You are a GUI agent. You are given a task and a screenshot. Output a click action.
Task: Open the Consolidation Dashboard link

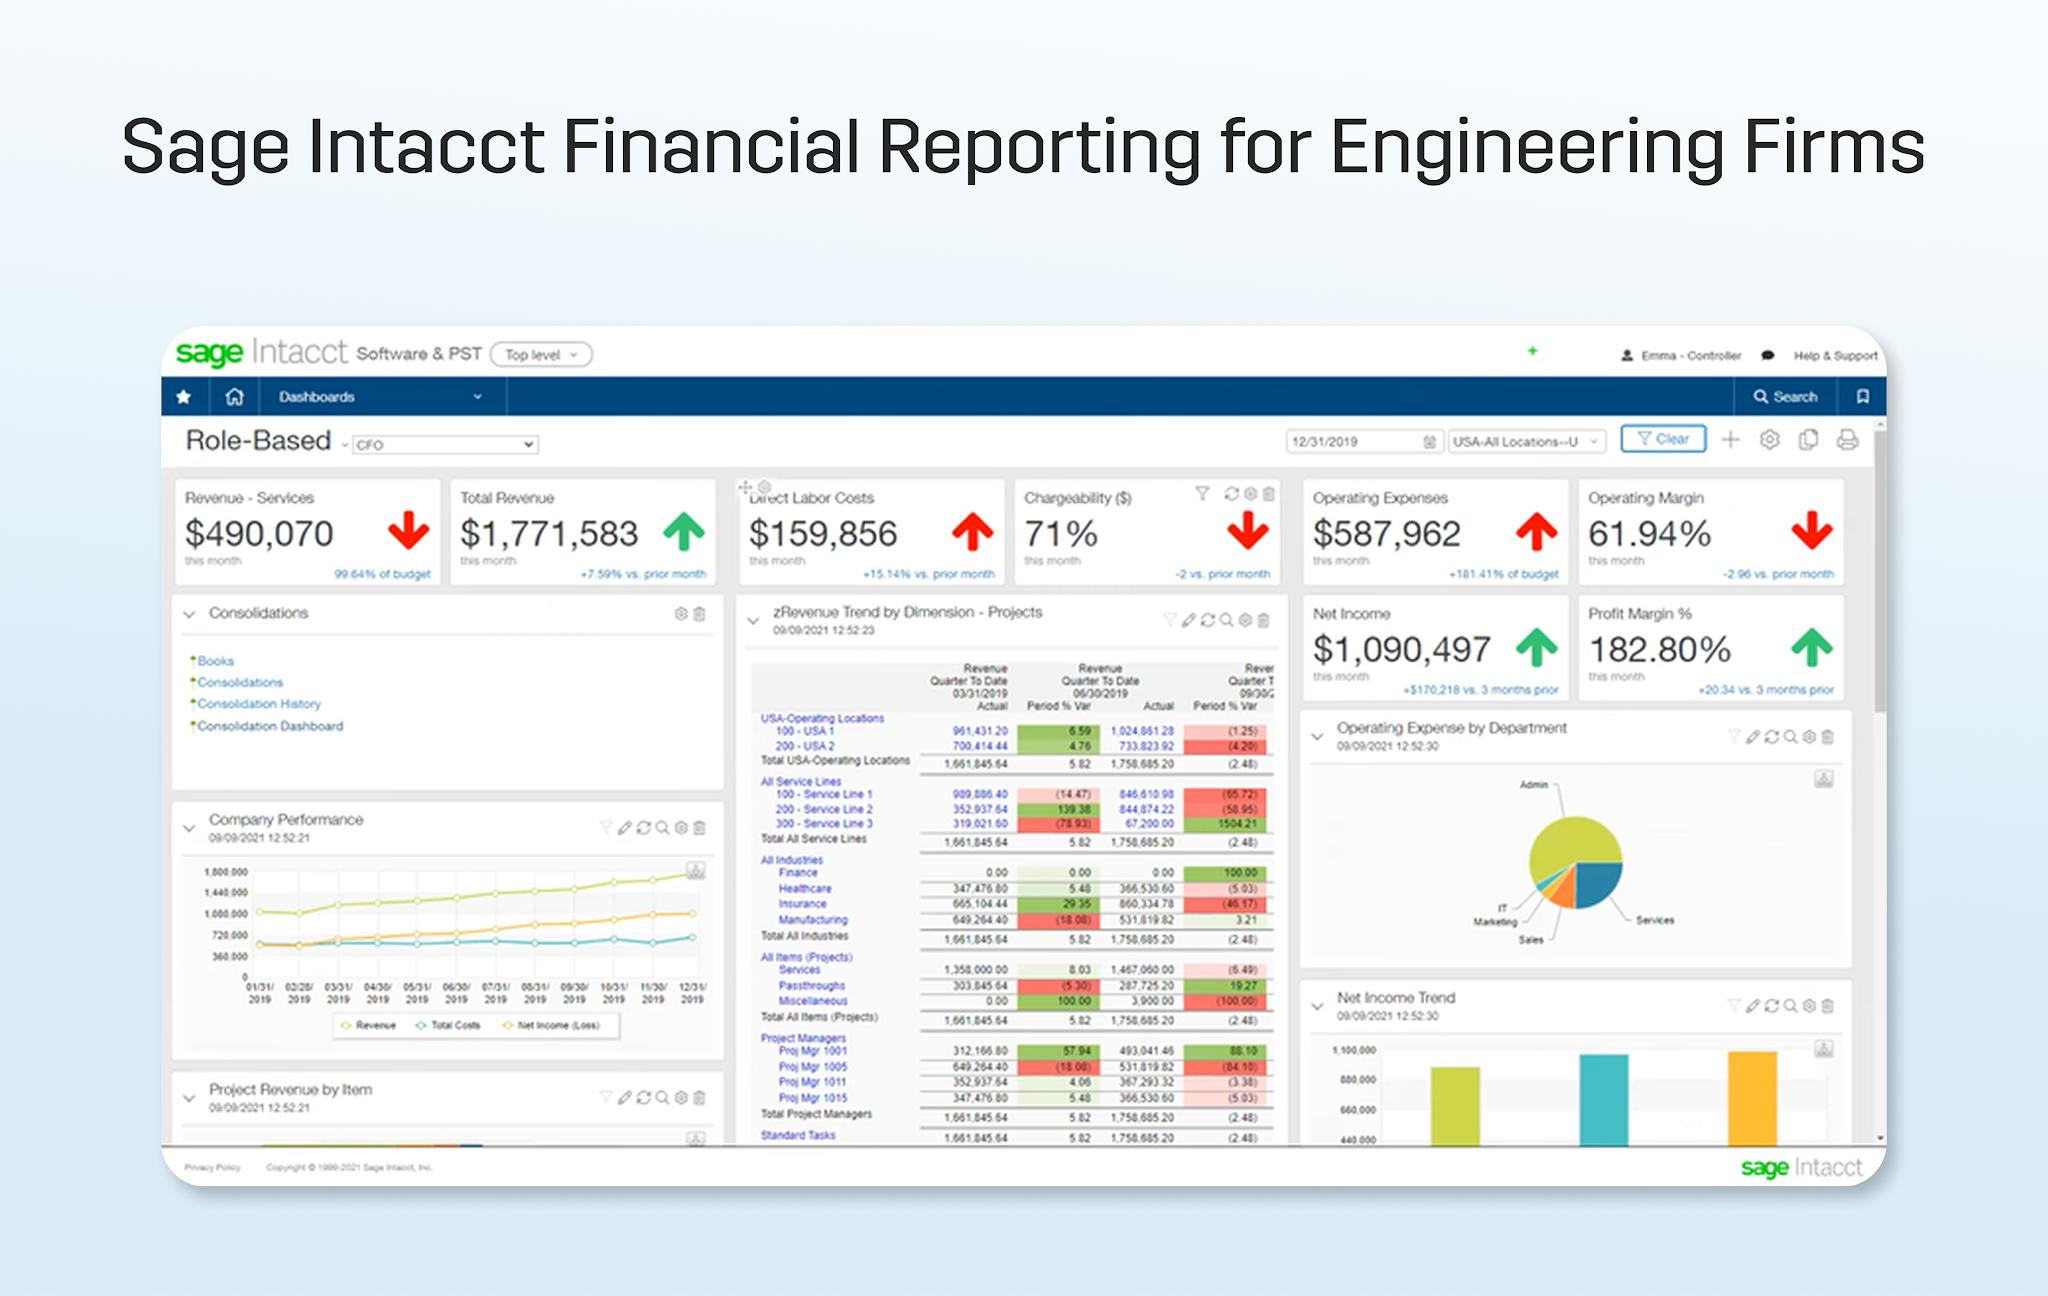pyautogui.click(x=270, y=726)
